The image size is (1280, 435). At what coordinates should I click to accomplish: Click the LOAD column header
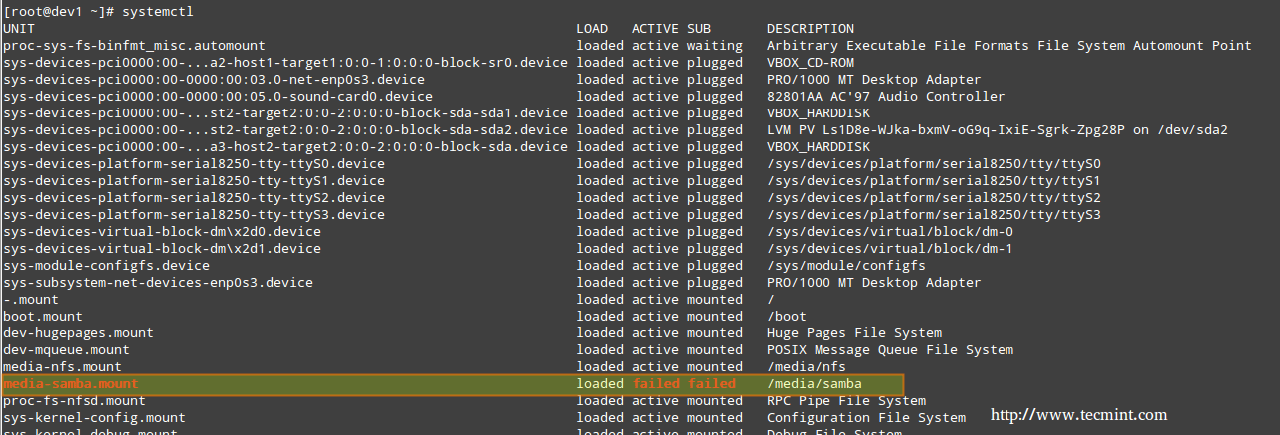592,29
